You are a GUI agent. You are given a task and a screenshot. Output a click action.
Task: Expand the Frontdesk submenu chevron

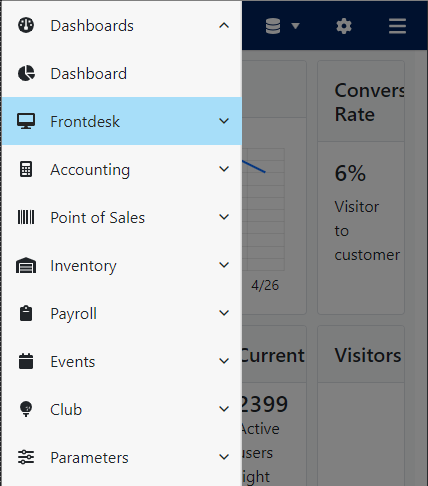click(224, 121)
